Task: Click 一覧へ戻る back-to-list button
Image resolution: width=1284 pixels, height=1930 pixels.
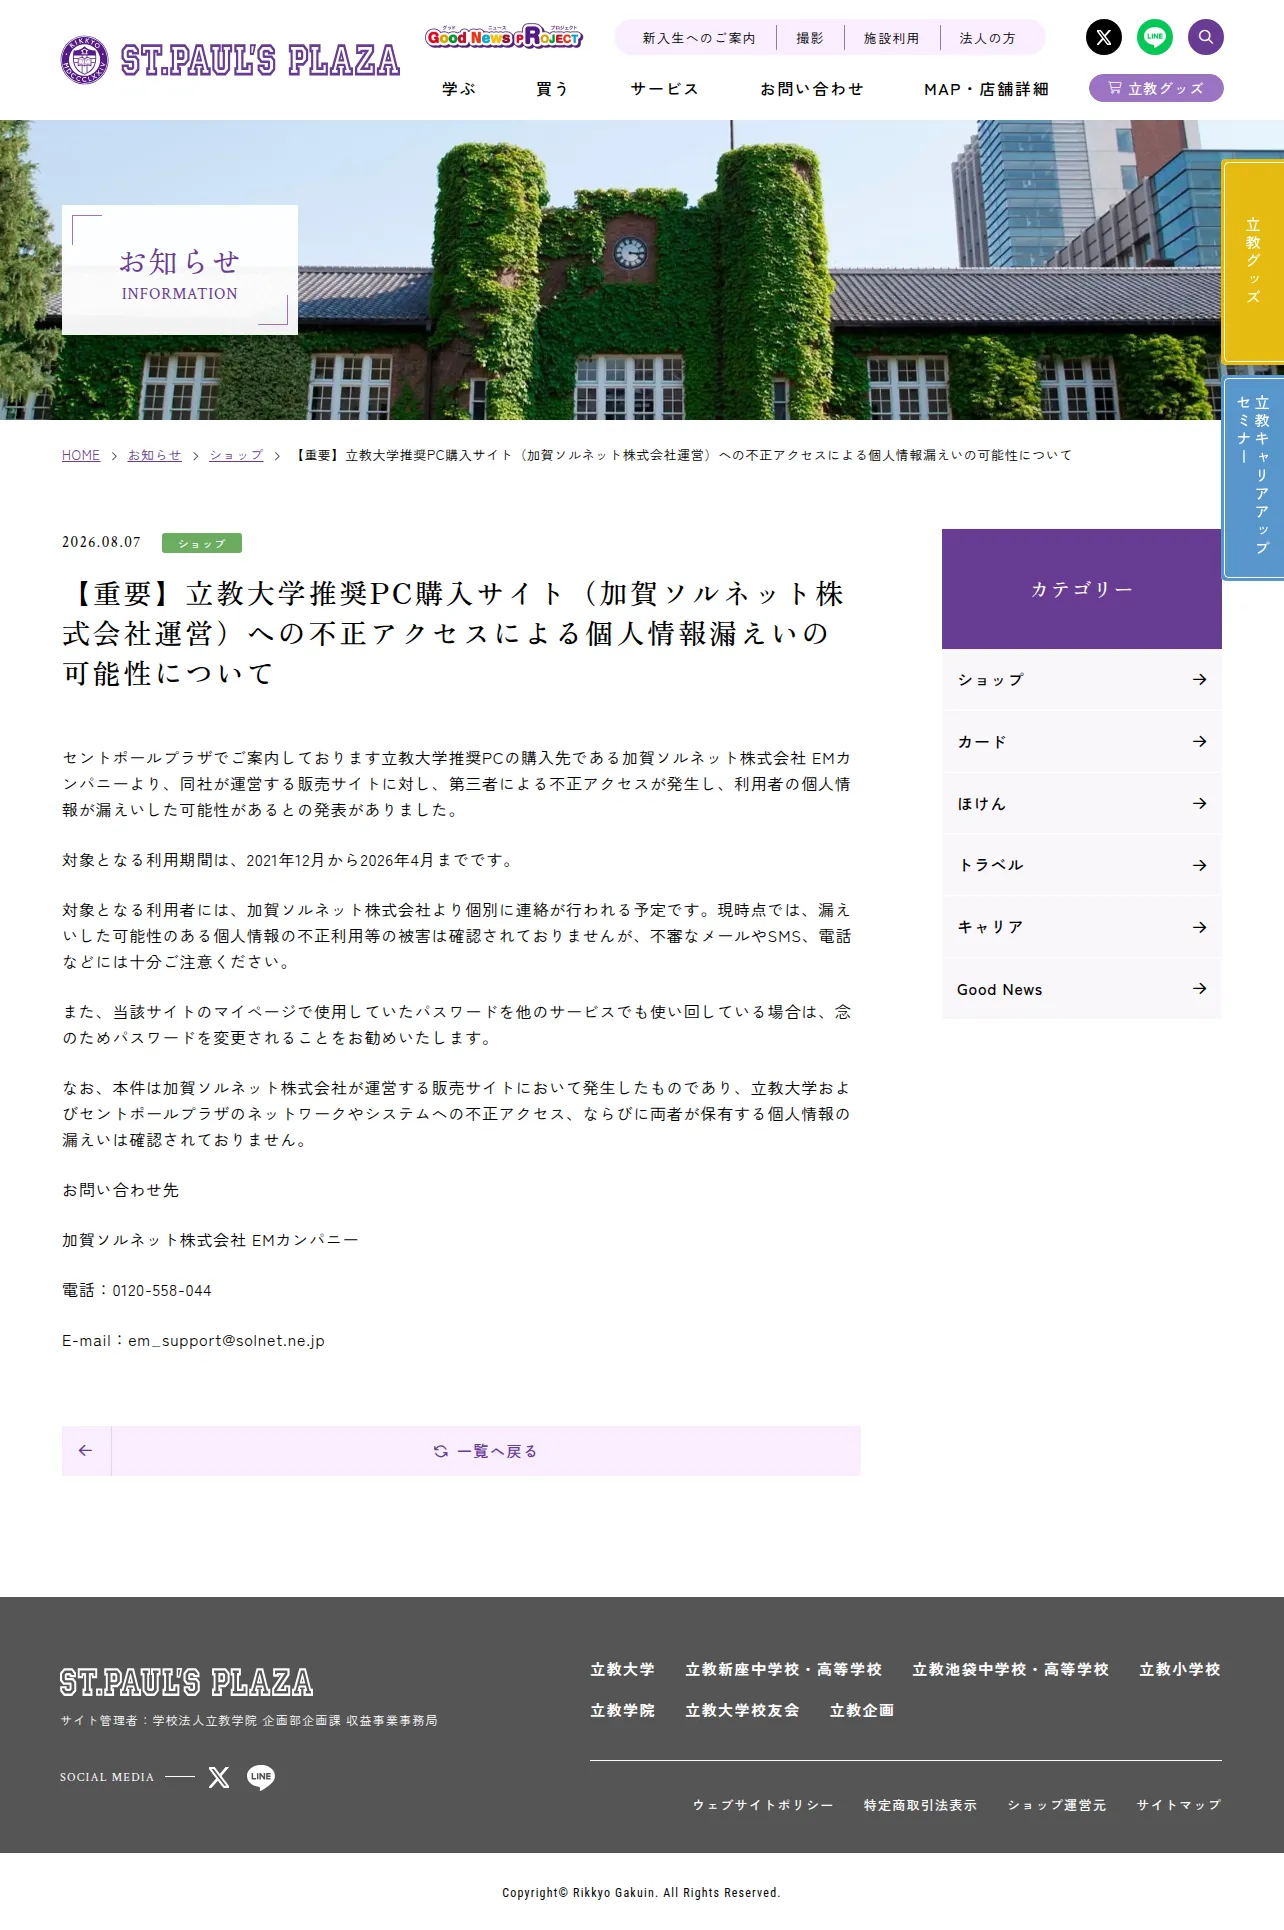Action: pyautogui.click(x=486, y=1451)
